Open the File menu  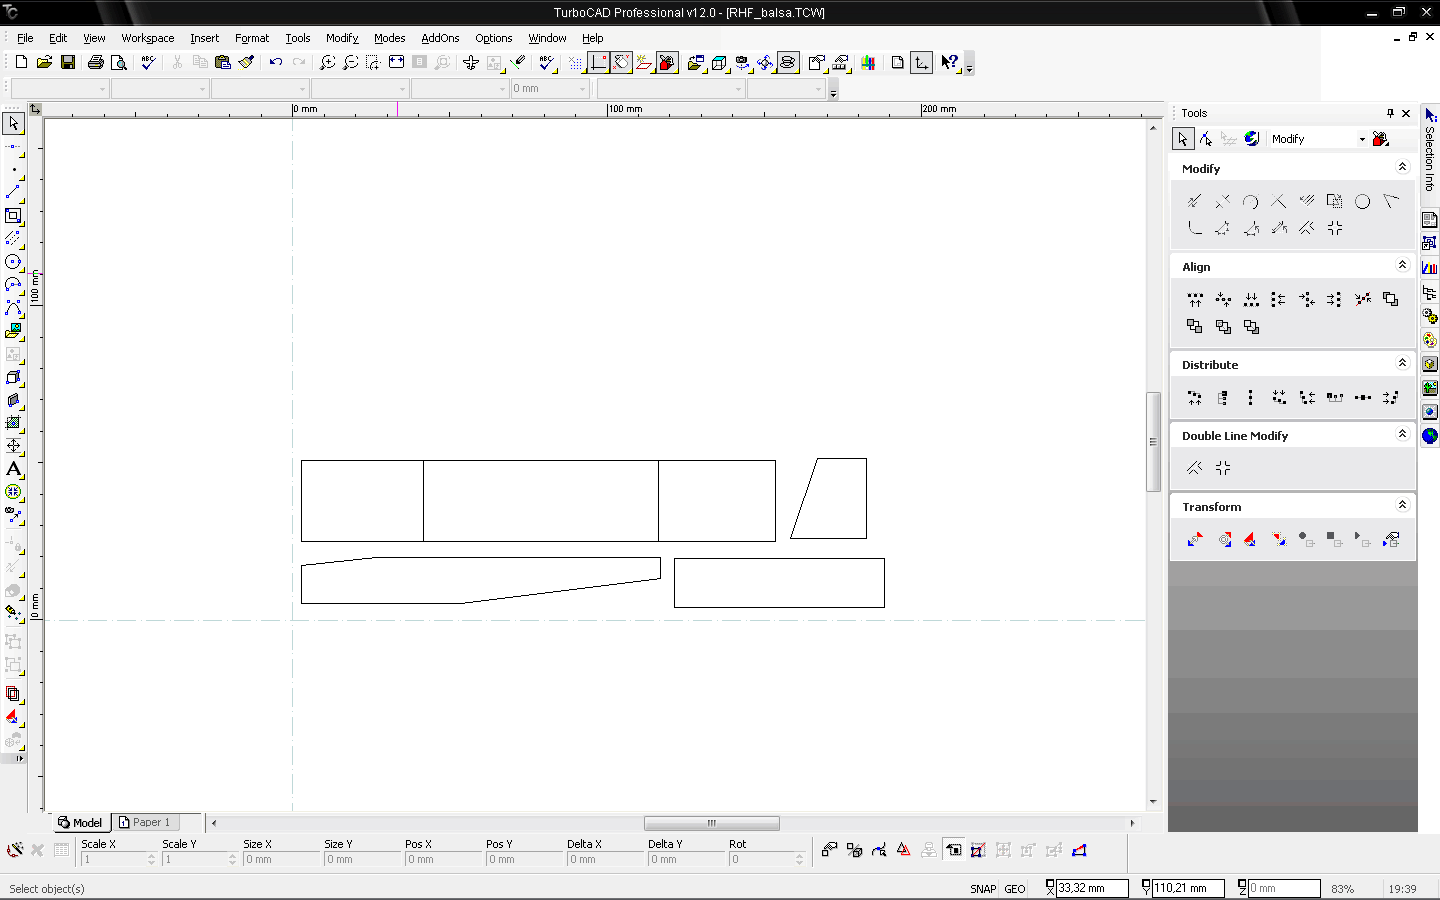pos(25,38)
